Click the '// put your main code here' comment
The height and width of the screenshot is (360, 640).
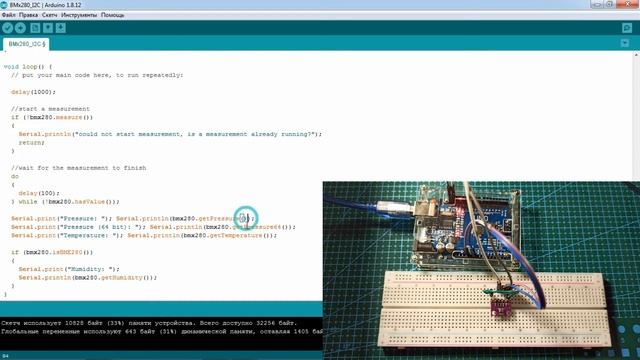tap(97, 75)
